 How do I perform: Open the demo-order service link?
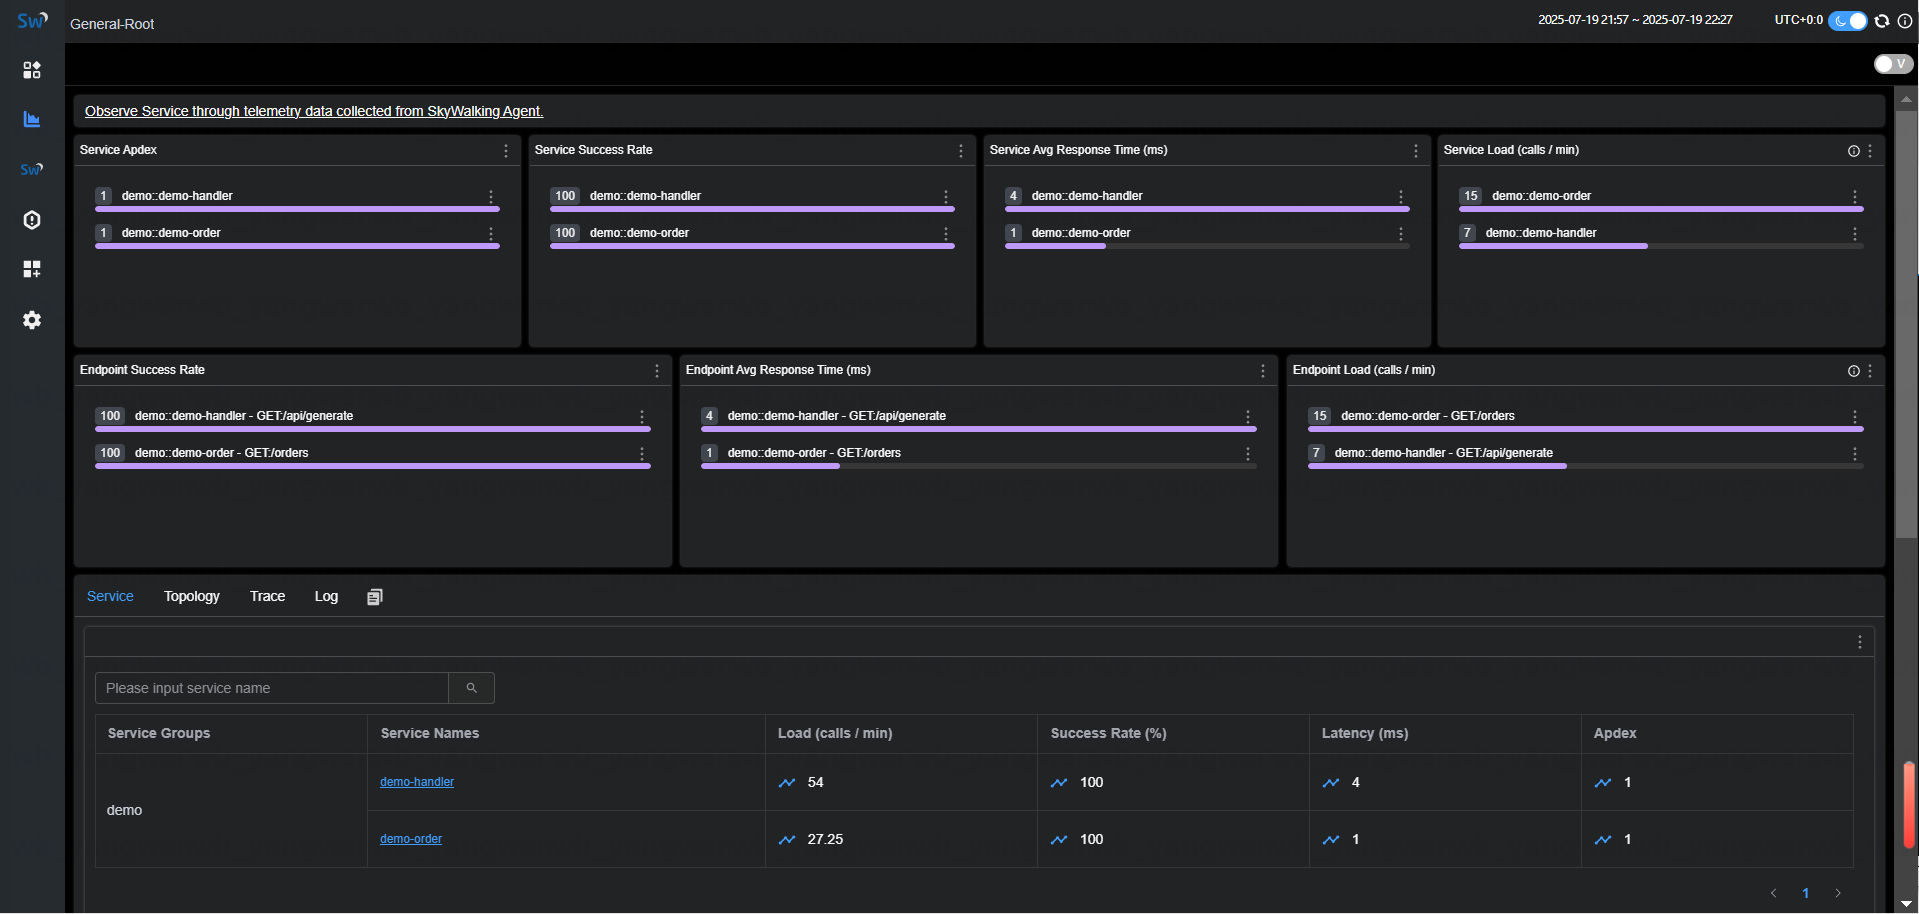point(411,839)
